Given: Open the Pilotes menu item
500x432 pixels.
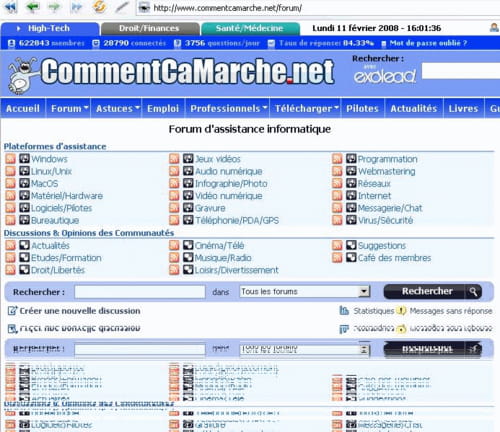Looking at the screenshot, I should pyautogui.click(x=362, y=108).
